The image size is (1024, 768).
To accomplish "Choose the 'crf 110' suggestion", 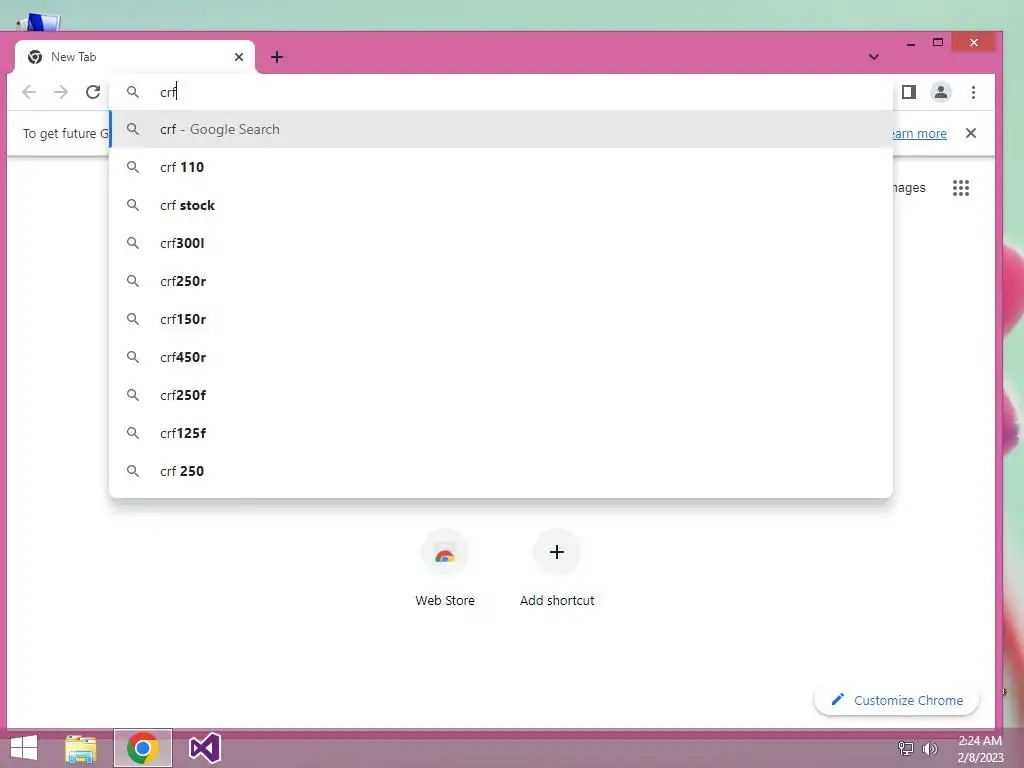I will pos(501,167).
